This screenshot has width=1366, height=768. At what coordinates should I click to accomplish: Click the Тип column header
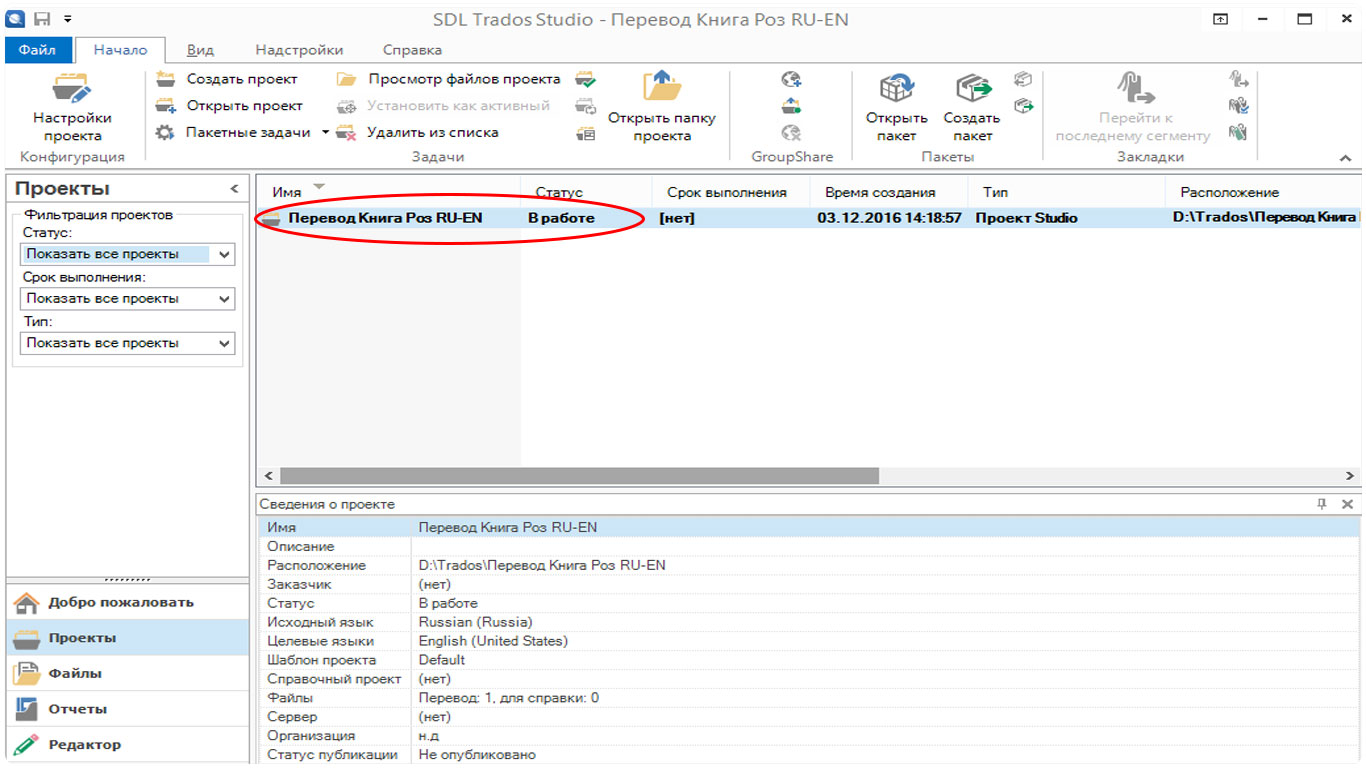tap(1067, 192)
